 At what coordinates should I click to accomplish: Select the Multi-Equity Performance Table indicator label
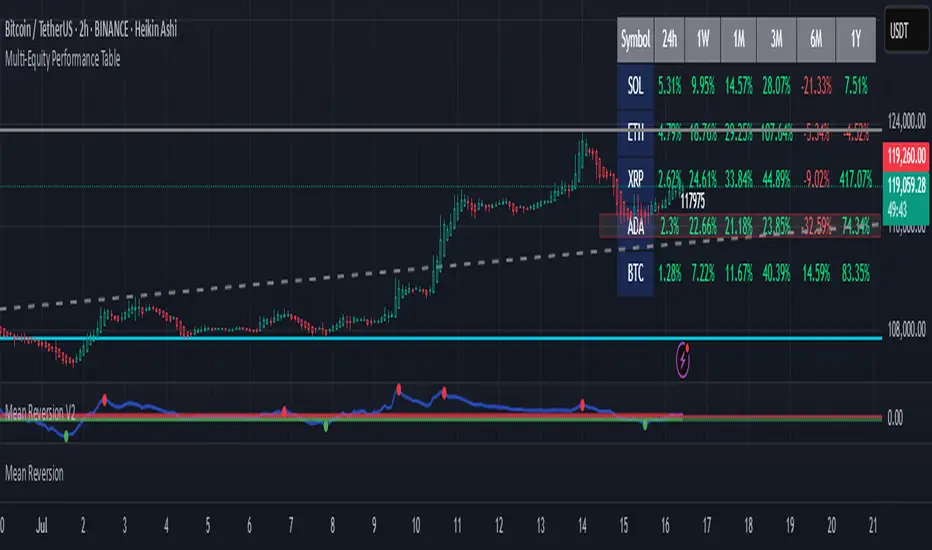[62, 59]
